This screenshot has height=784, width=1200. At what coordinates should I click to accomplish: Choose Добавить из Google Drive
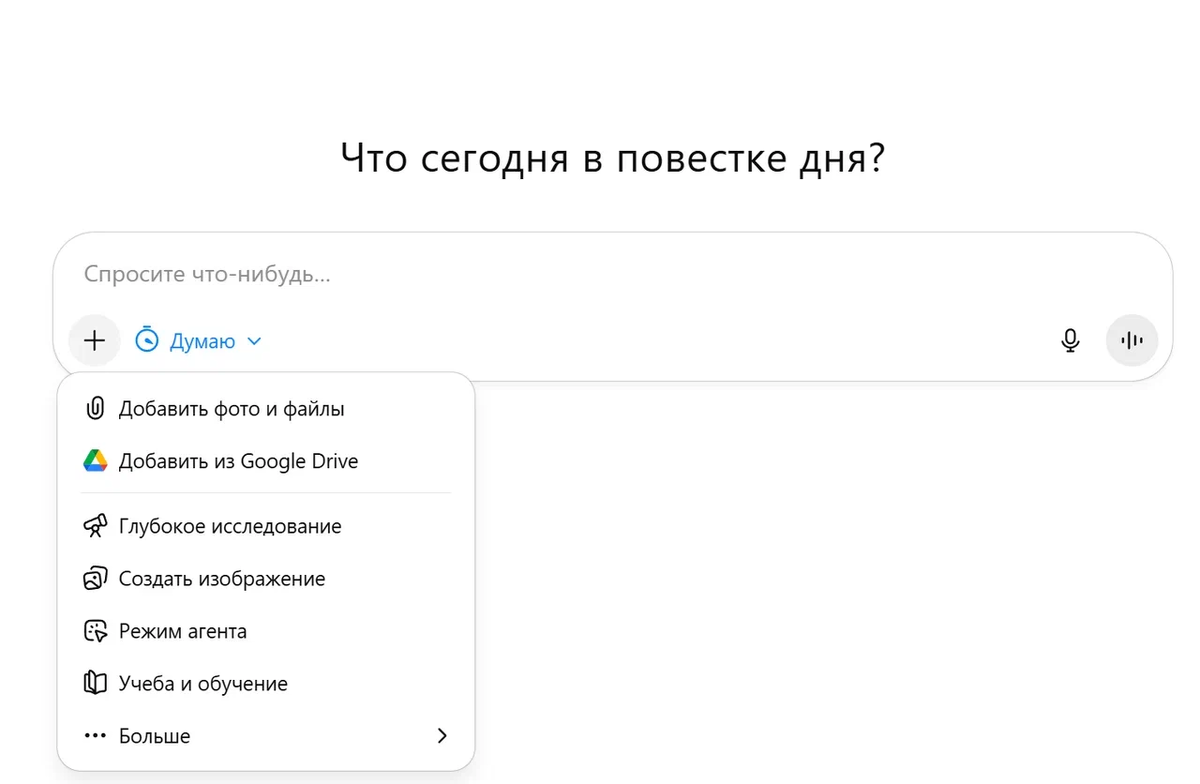238,461
